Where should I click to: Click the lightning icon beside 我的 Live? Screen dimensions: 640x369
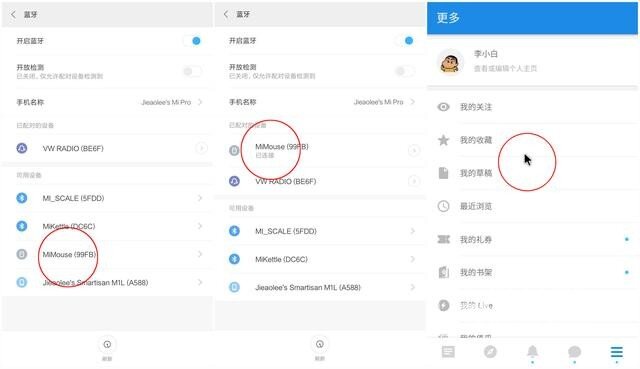click(444, 305)
